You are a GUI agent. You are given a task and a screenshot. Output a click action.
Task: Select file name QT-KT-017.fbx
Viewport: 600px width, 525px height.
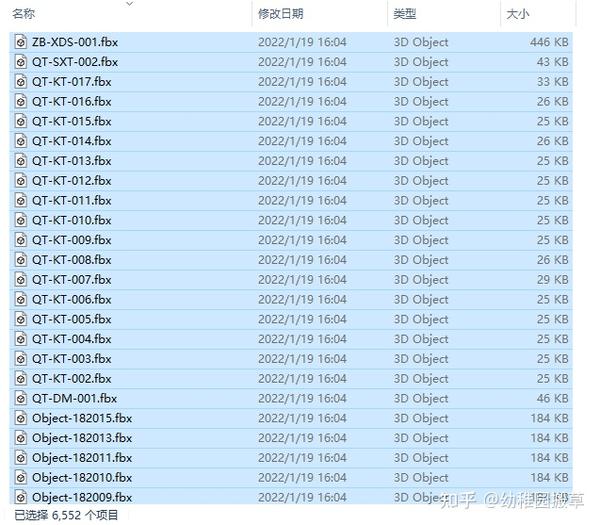point(72,82)
